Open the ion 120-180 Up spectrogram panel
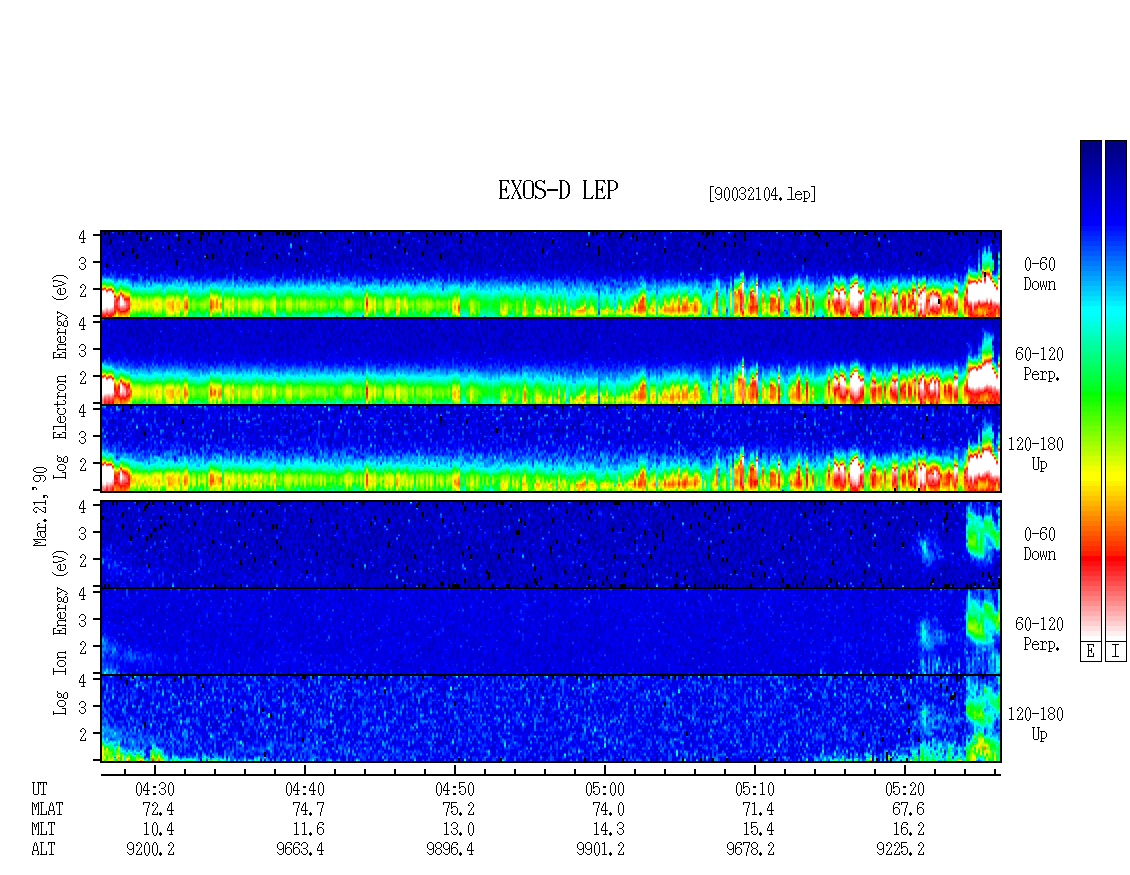Viewport: 1130px width, 875px height. [551, 719]
